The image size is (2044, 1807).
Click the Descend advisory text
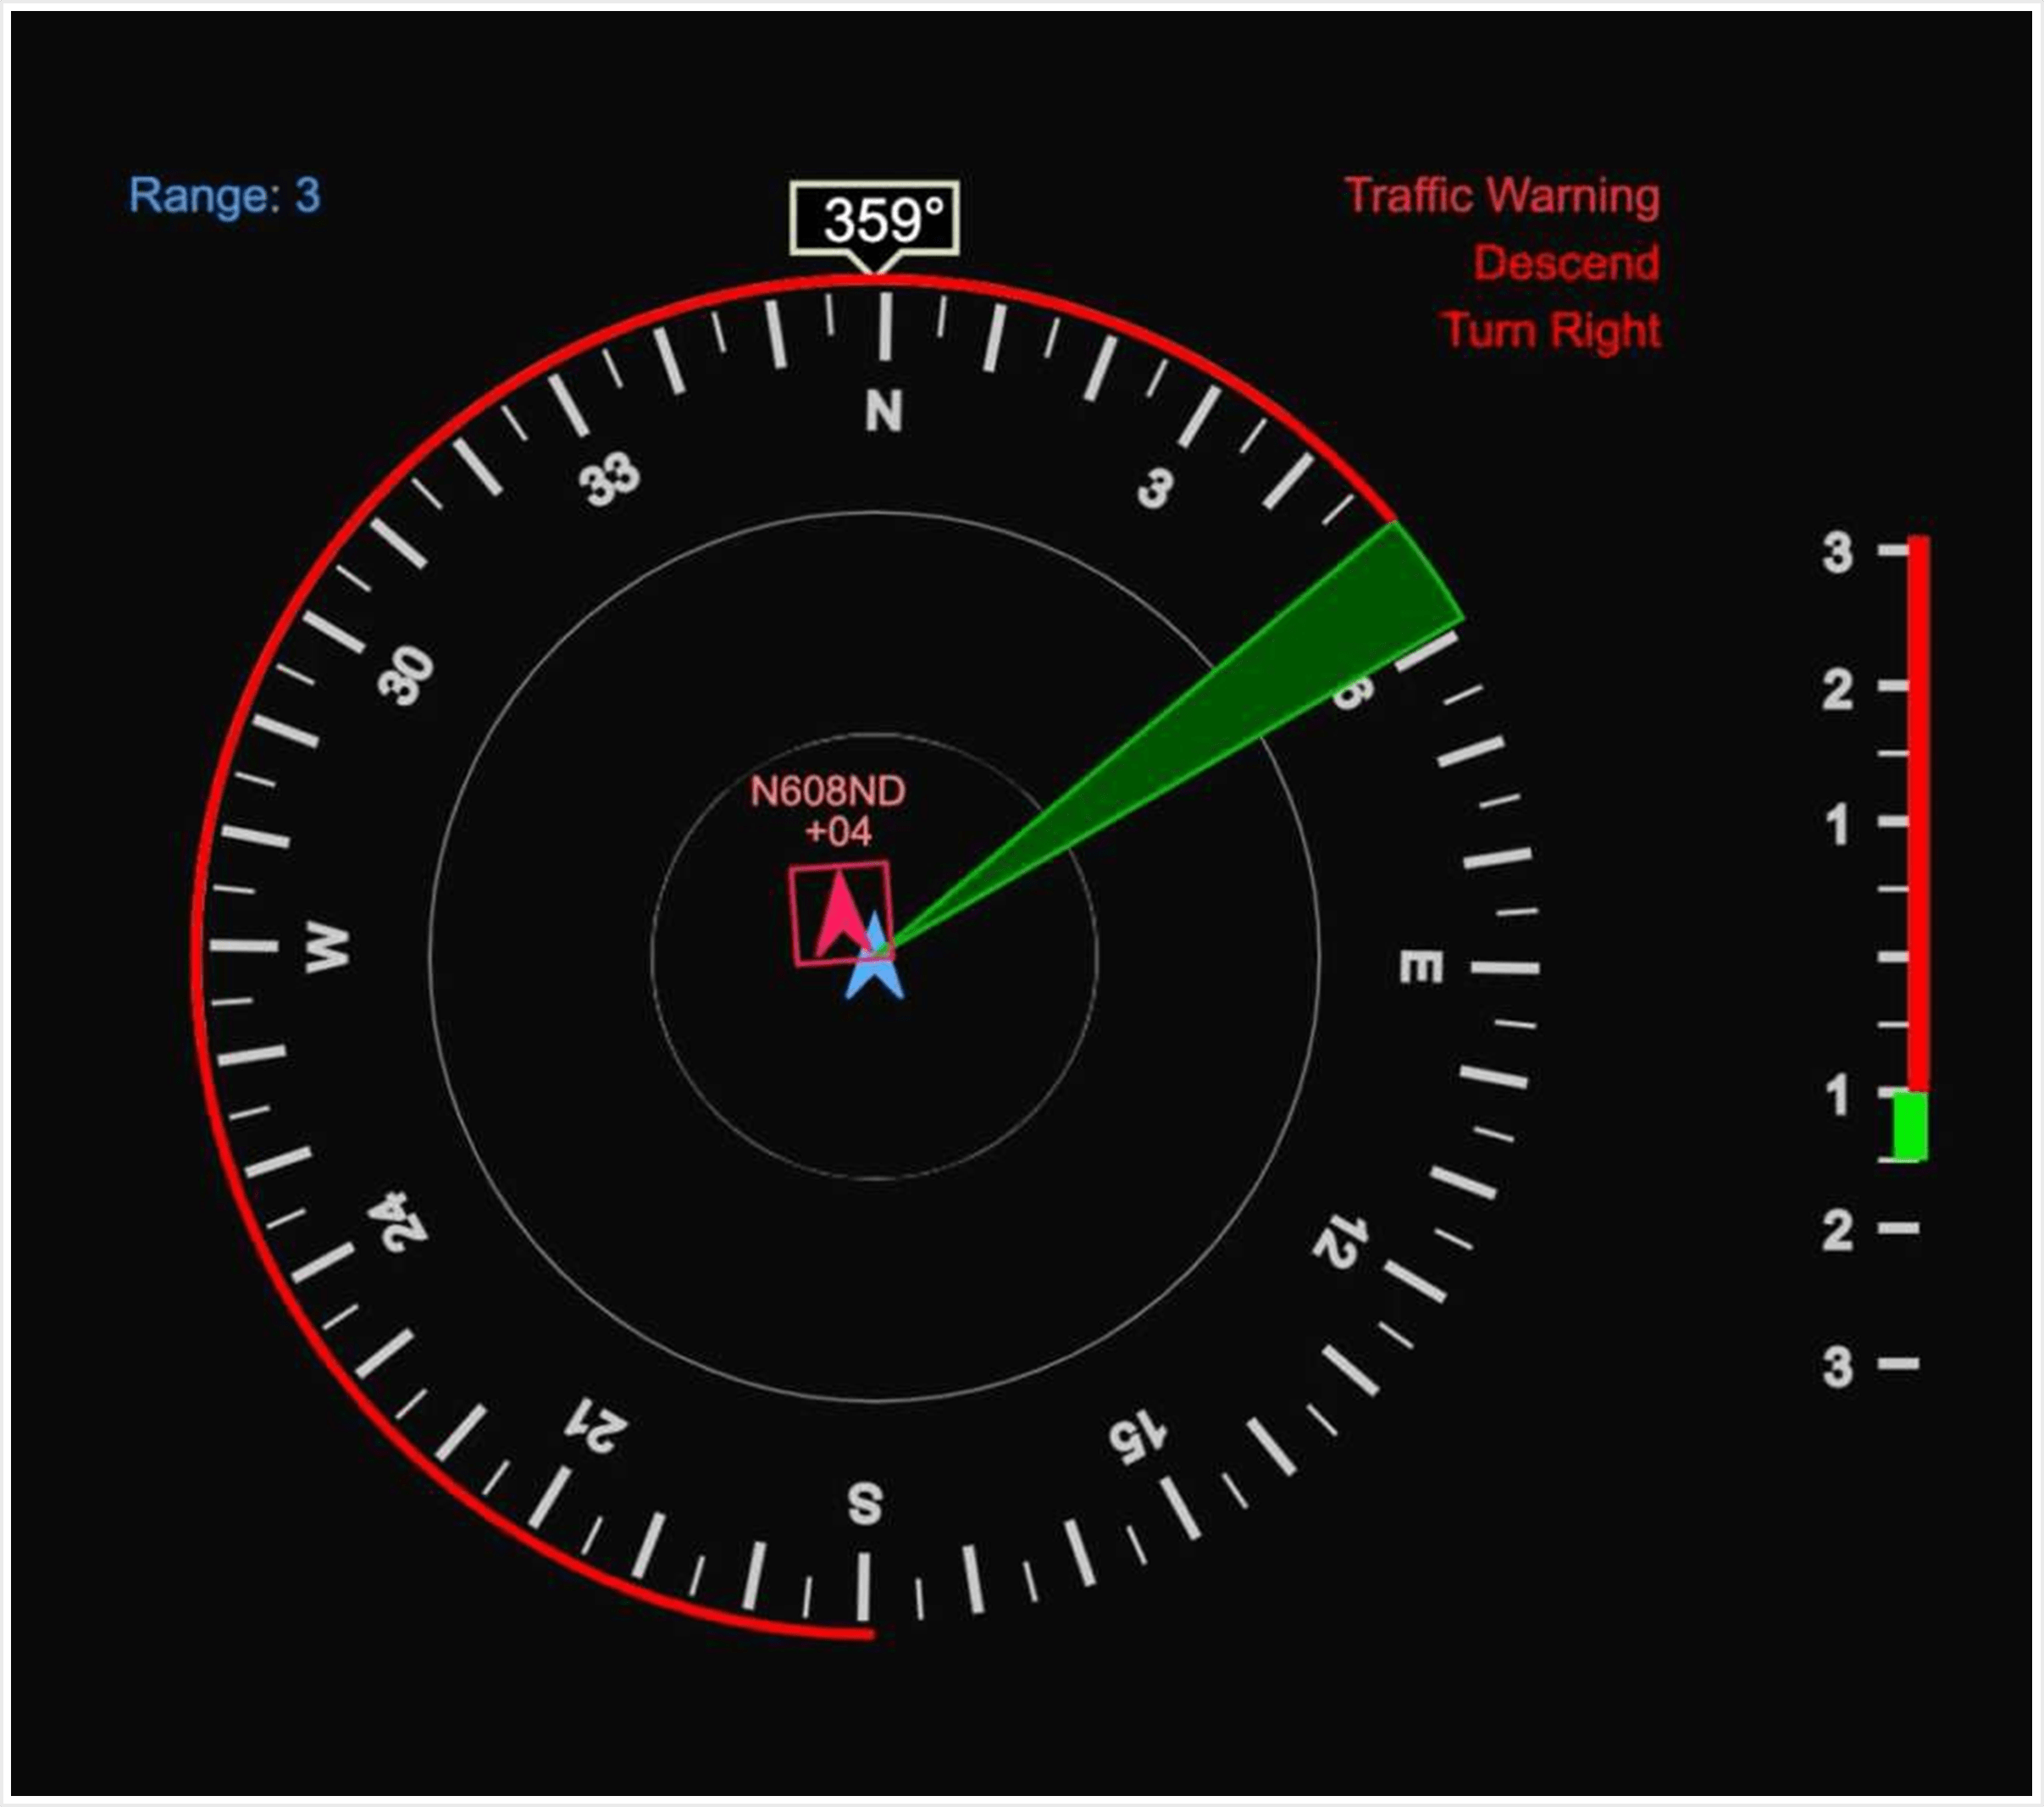click(x=1566, y=263)
